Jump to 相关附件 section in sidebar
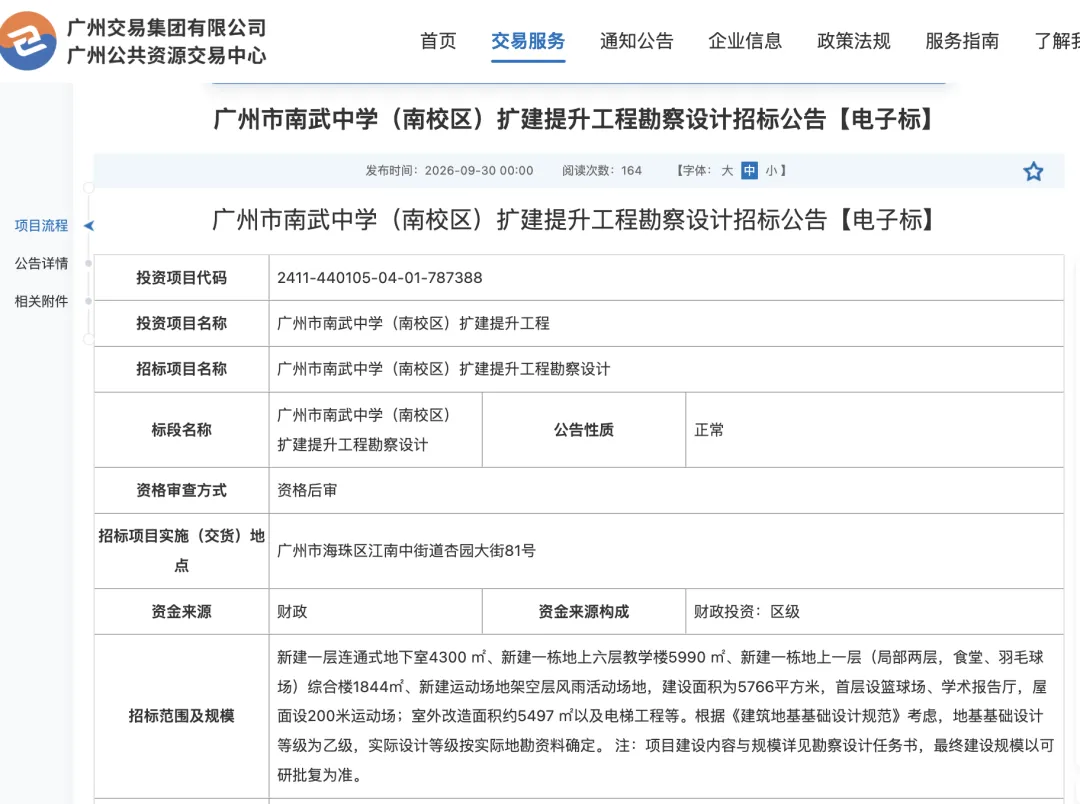 point(41,301)
